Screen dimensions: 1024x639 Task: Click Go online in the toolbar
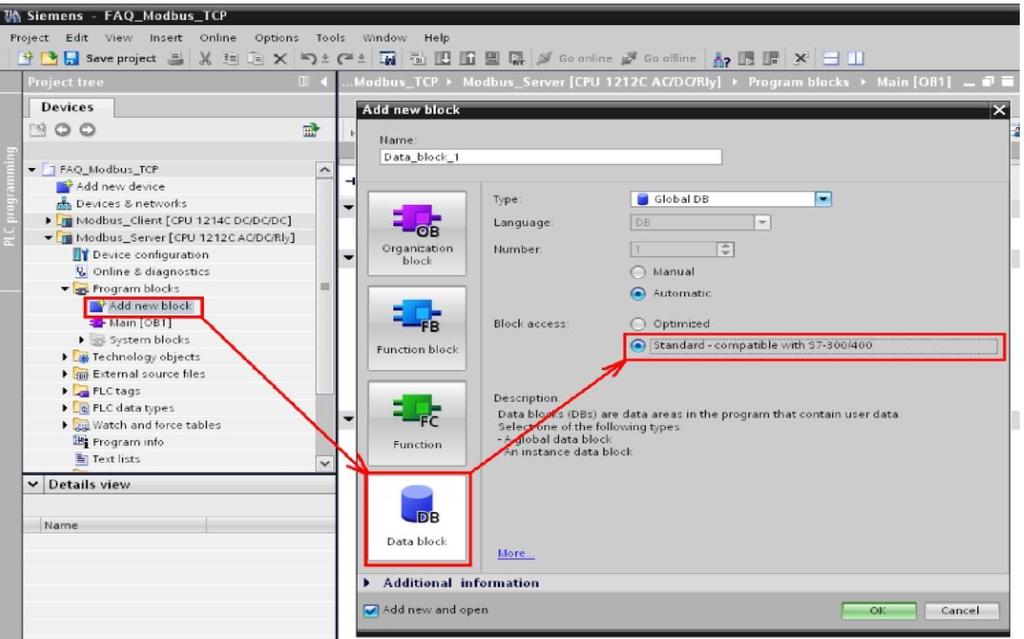coord(575,58)
